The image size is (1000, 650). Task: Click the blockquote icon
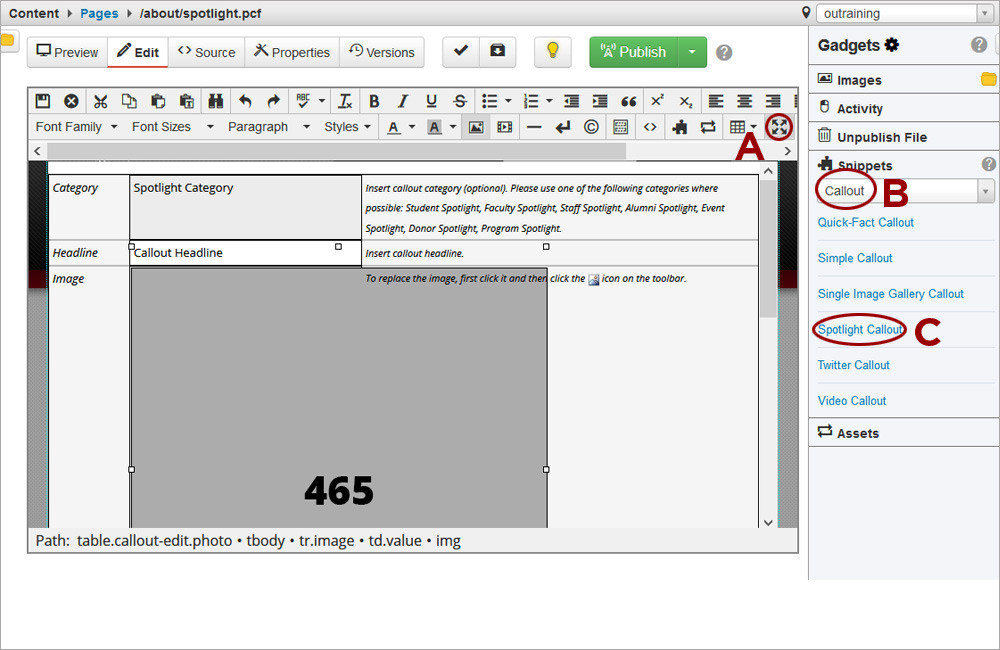click(628, 101)
